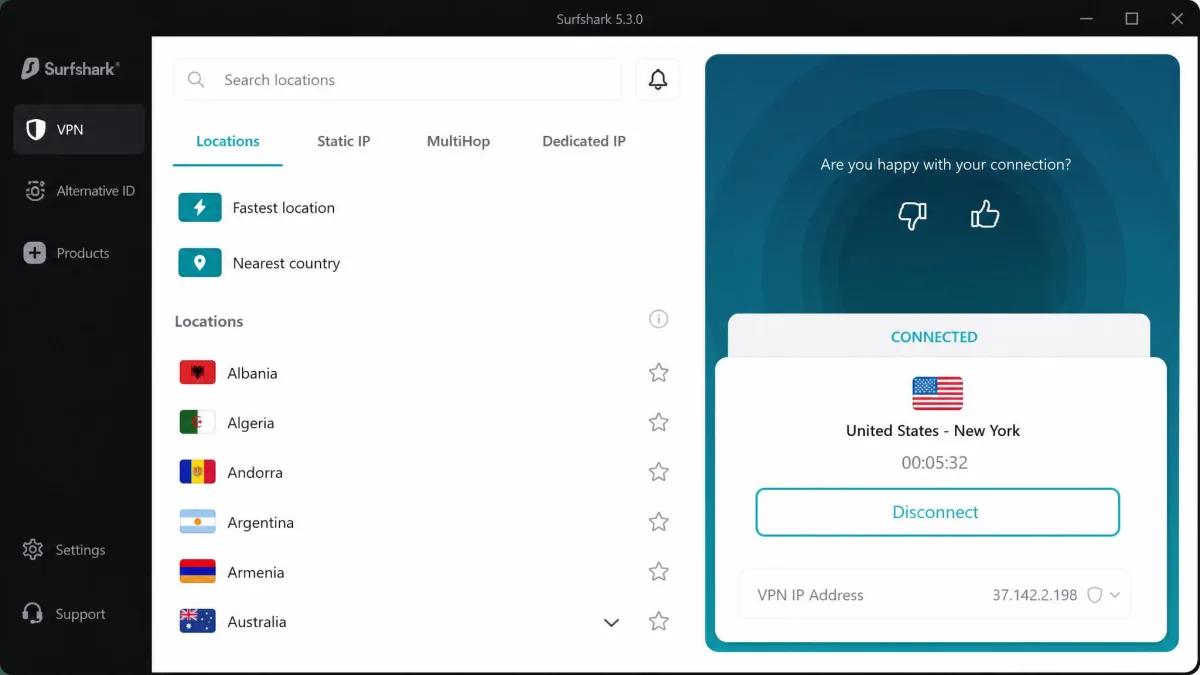
Task: Click the Australia flag icon
Action: (x=198, y=621)
